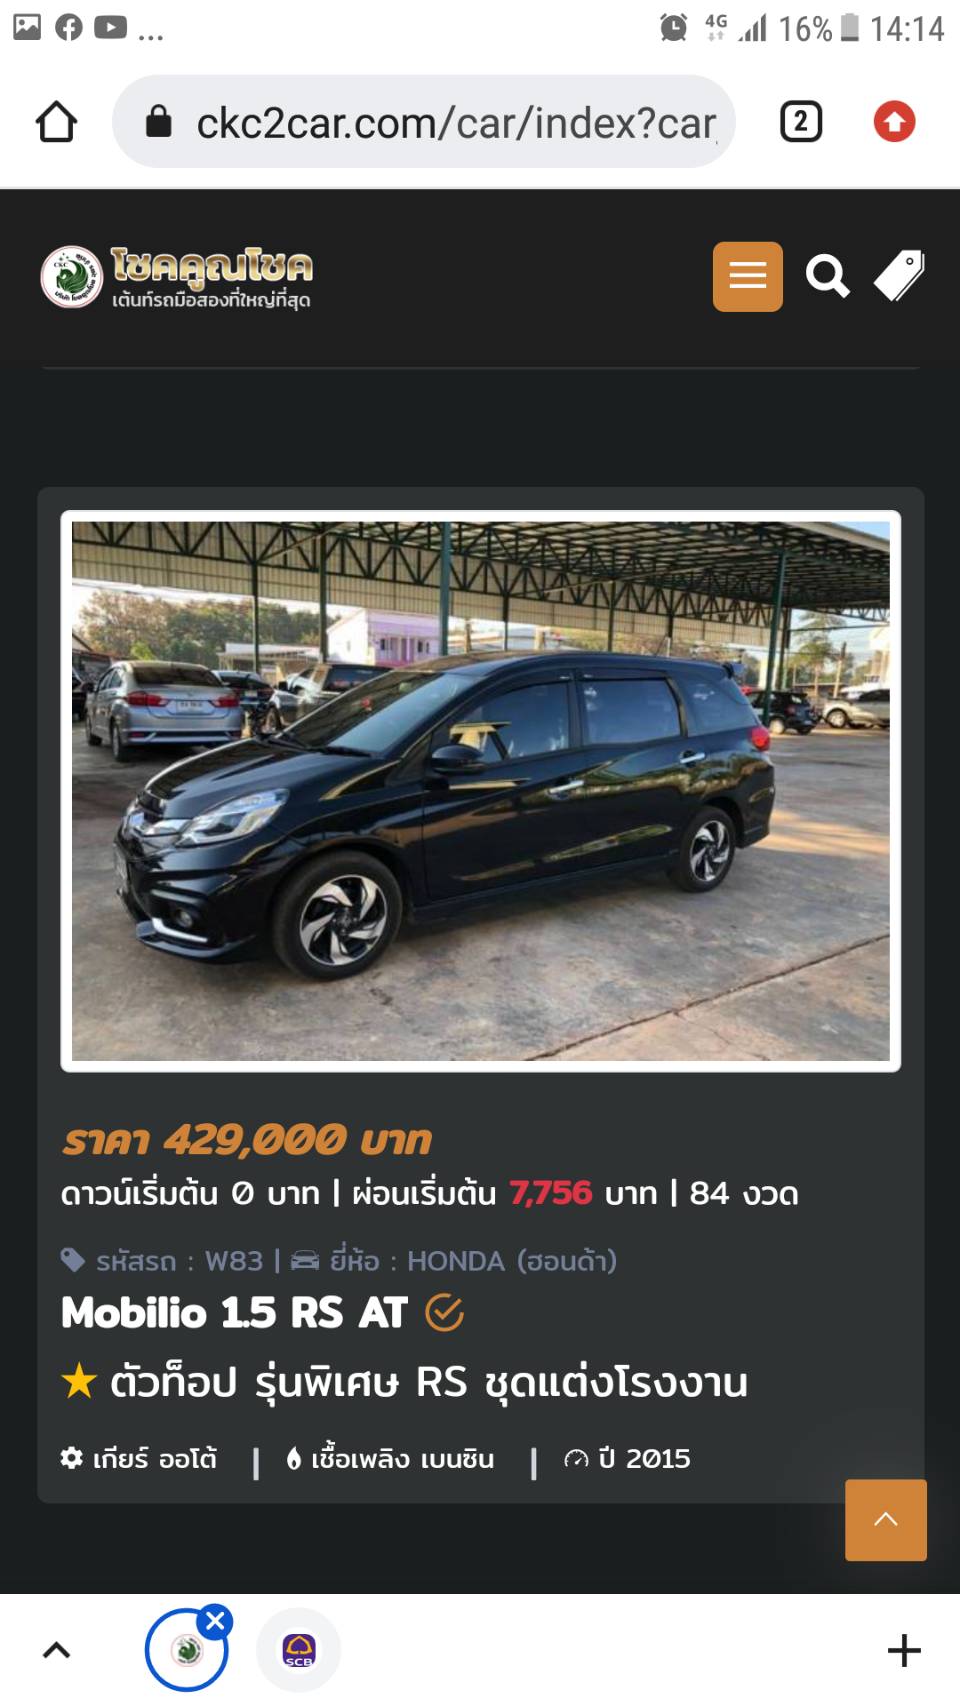Open the price tag icon

click(x=899, y=276)
